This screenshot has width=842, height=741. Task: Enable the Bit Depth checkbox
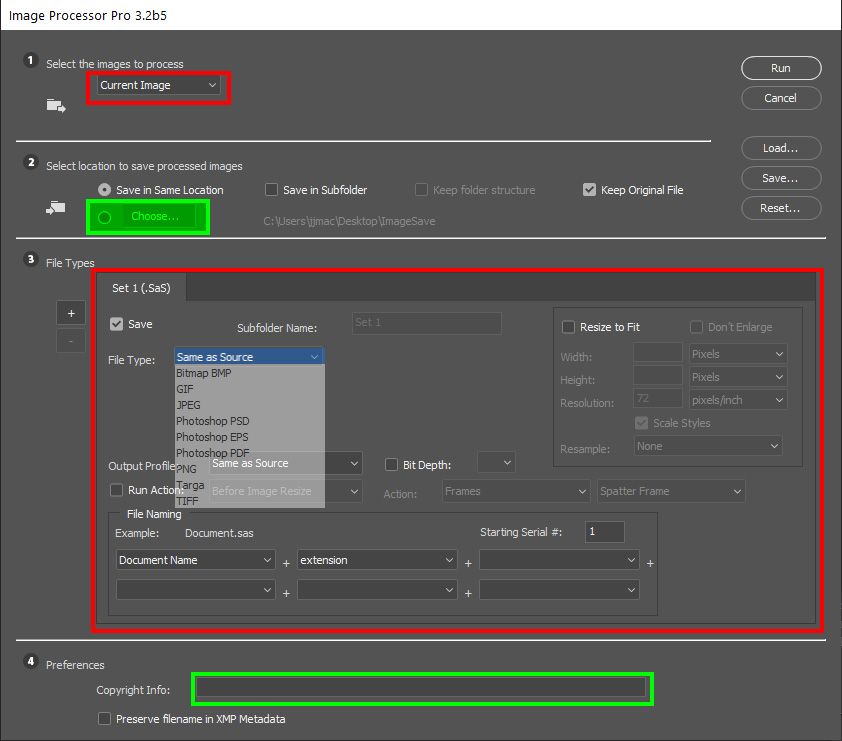391,464
